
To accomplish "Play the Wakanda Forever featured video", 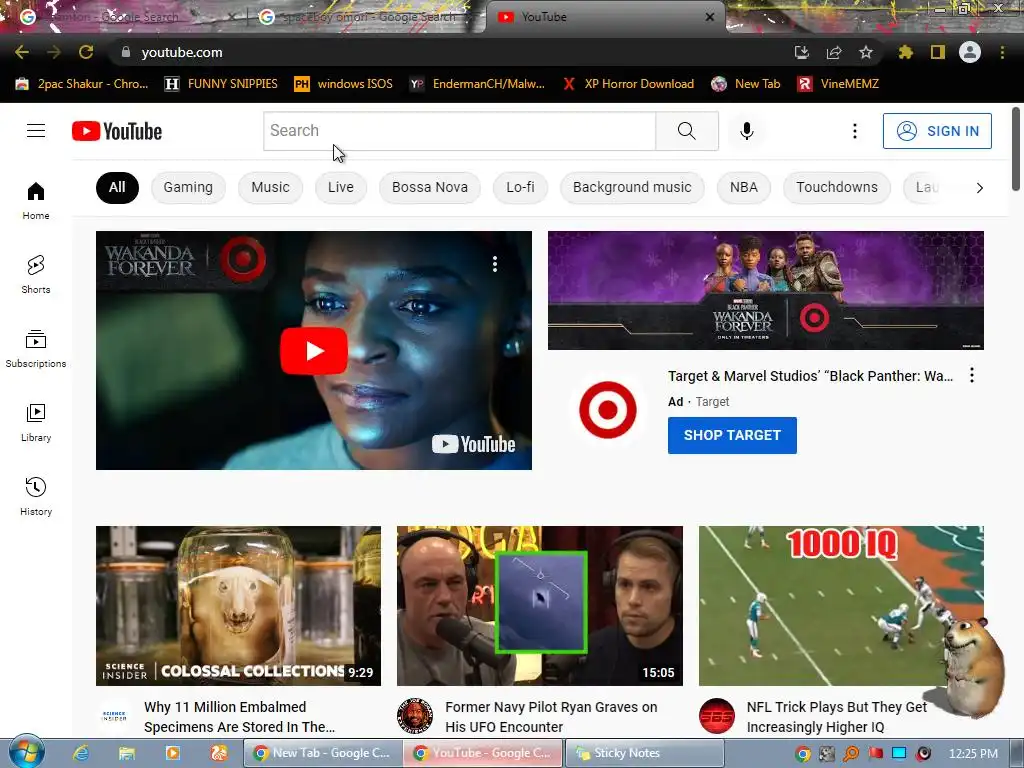I will click(x=314, y=351).
